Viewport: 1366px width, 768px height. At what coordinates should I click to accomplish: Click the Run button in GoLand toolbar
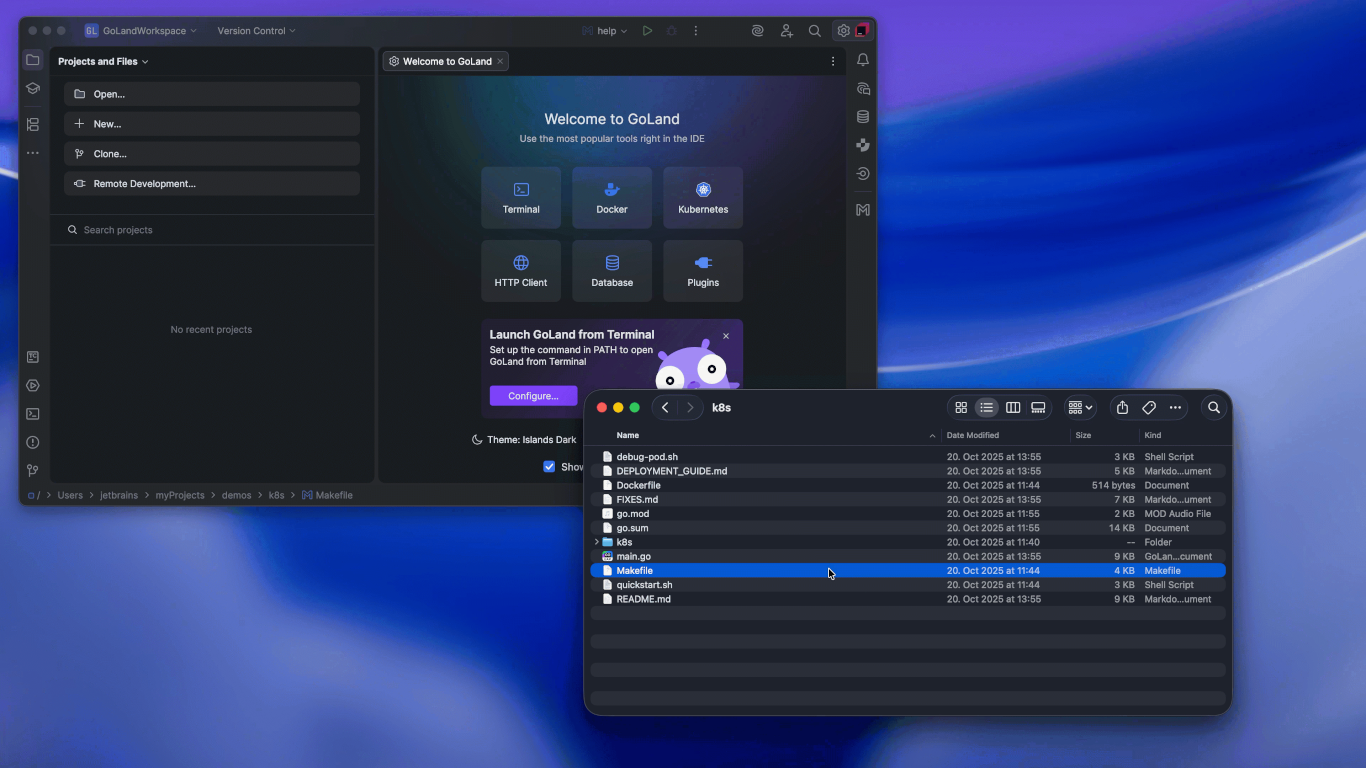648,31
